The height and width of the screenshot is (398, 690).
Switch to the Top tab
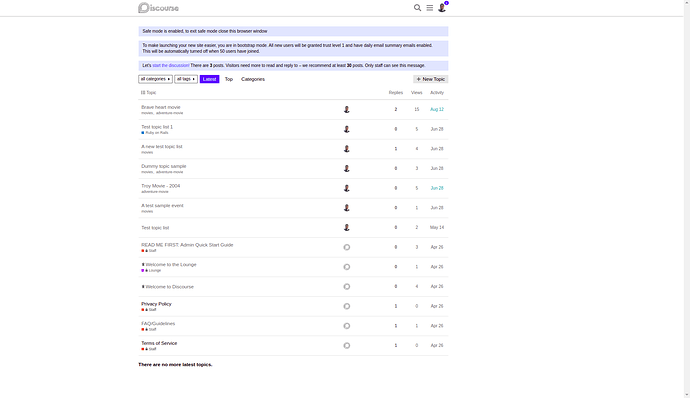pyautogui.click(x=229, y=79)
